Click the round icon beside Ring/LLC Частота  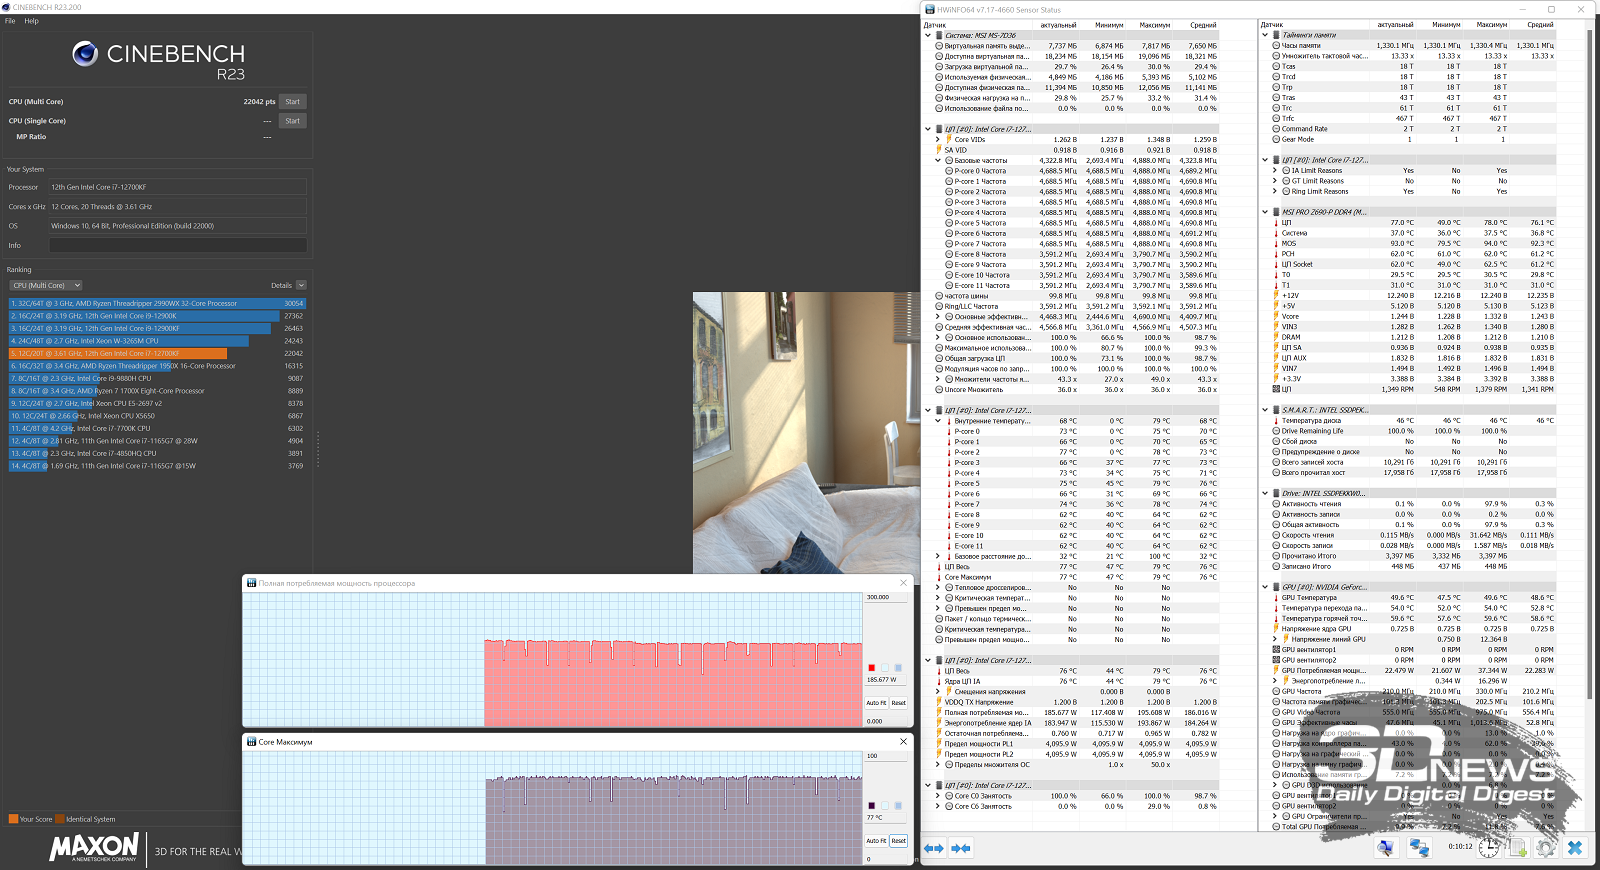click(x=939, y=306)
